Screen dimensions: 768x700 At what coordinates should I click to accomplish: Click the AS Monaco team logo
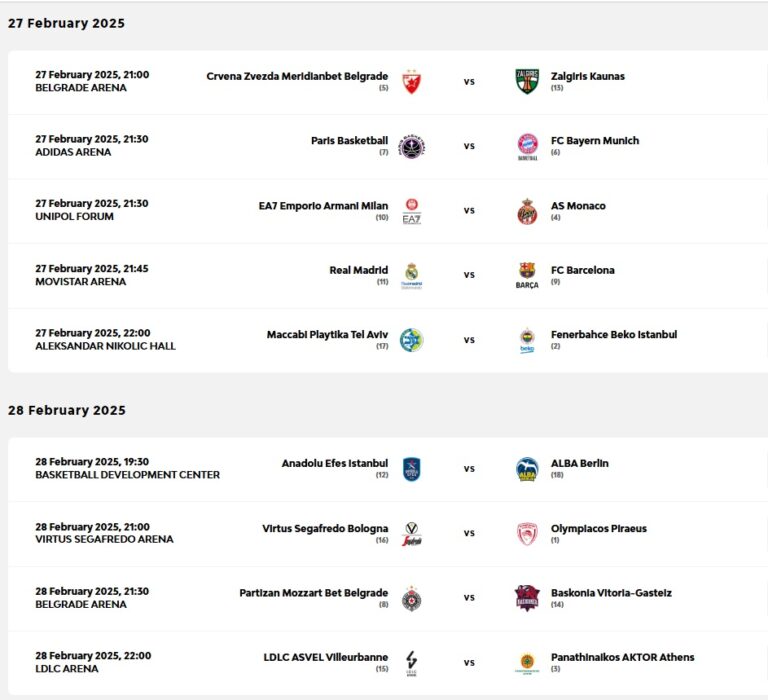pos(527,211)
